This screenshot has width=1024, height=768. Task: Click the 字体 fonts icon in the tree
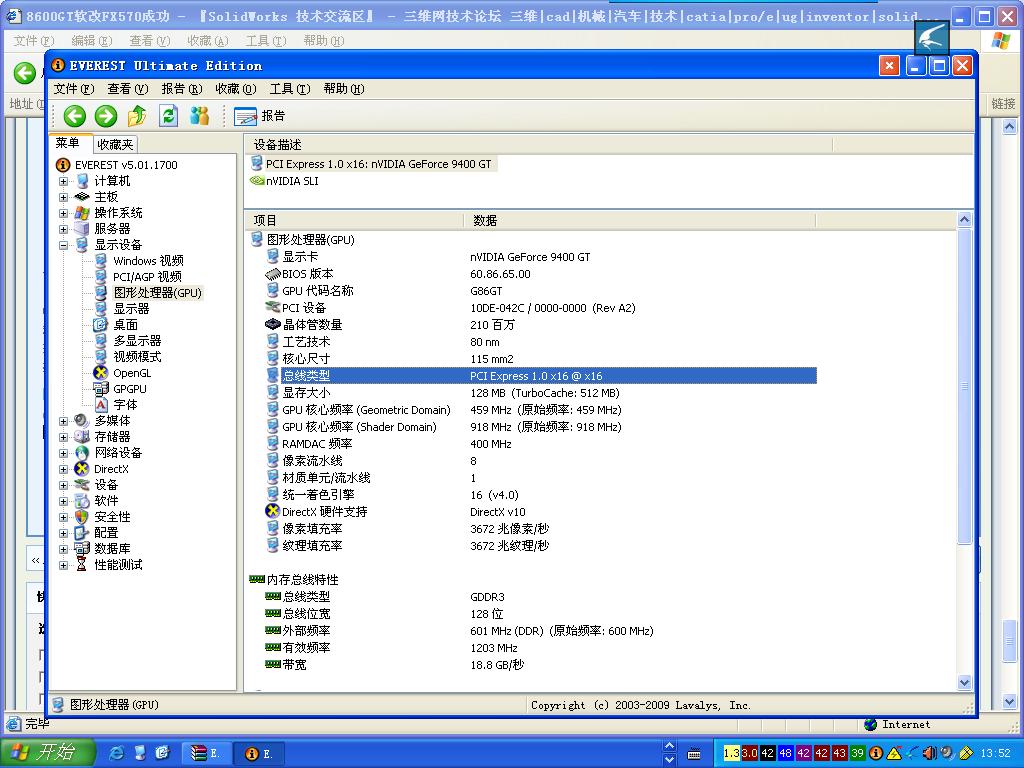[101, 405]
